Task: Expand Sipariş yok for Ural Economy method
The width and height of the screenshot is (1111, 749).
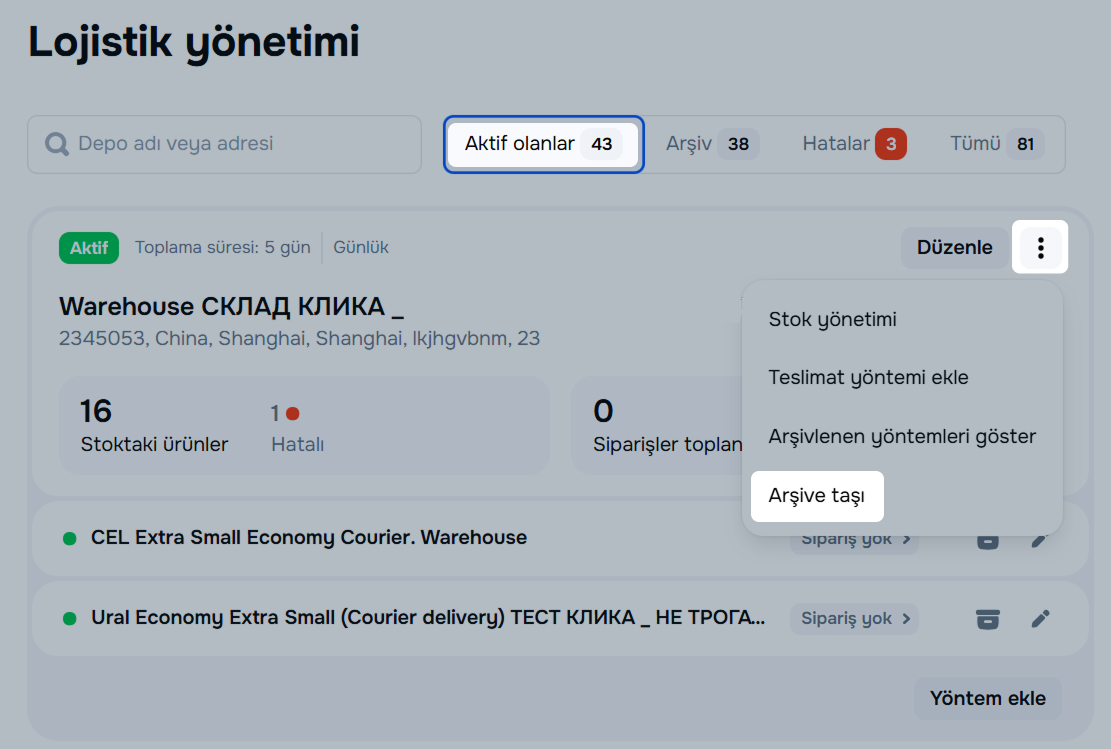Action: (854, 619)
